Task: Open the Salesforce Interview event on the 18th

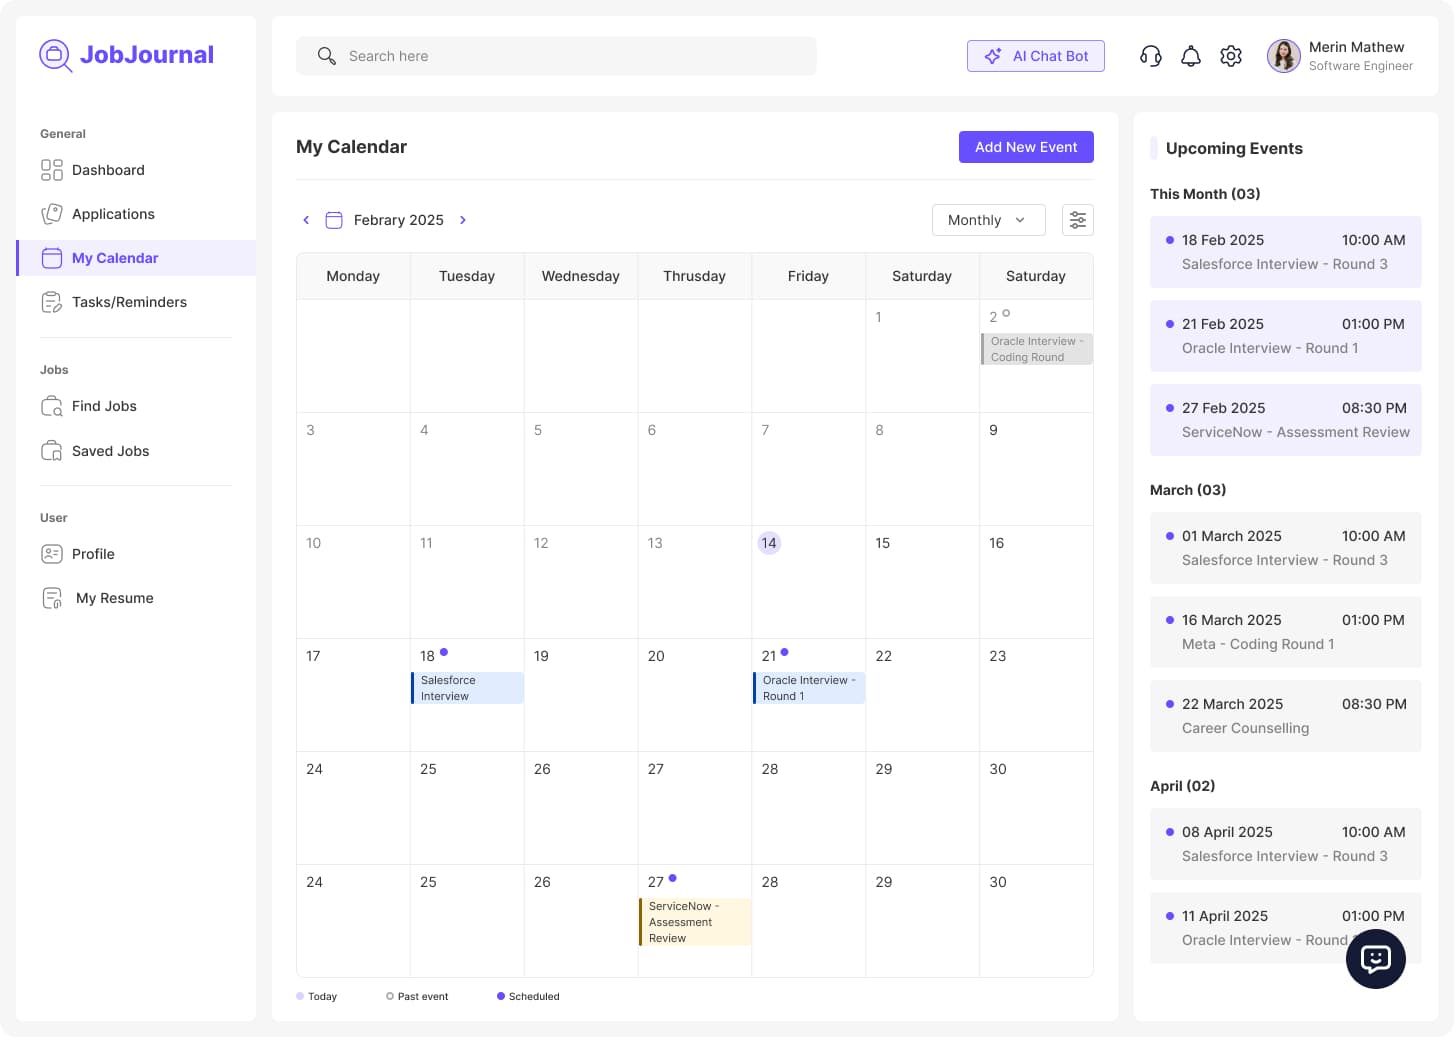Action: point(467,688)
